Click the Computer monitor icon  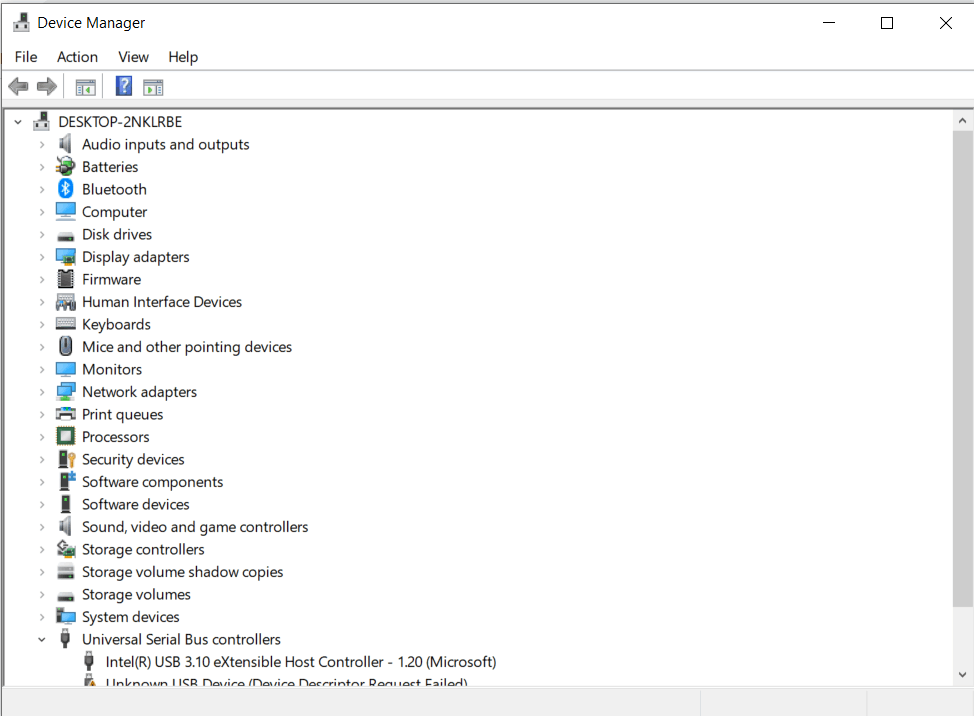(x=65, y=212)
